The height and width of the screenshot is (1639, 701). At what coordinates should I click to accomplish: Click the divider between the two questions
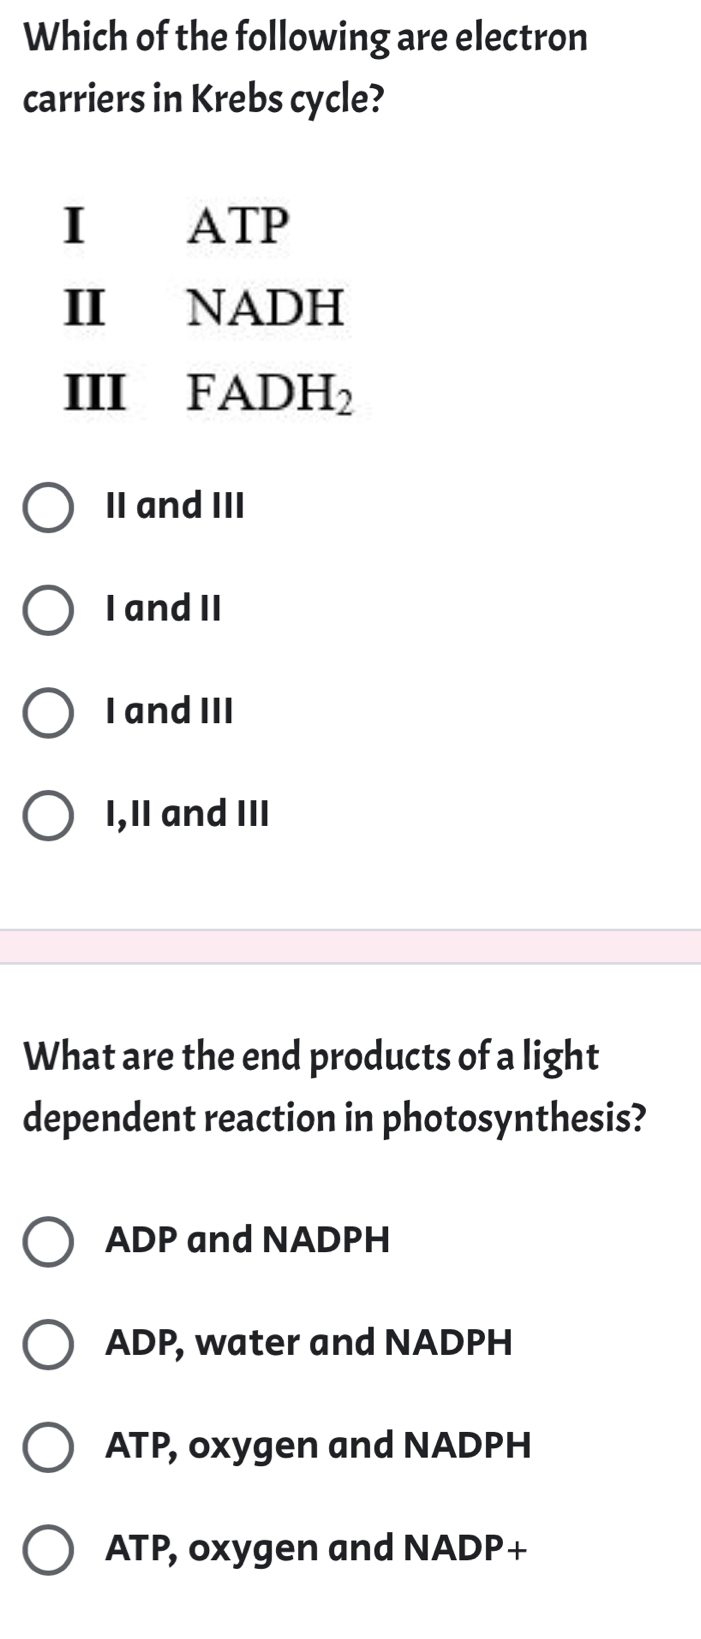click(x=350, y=943)
